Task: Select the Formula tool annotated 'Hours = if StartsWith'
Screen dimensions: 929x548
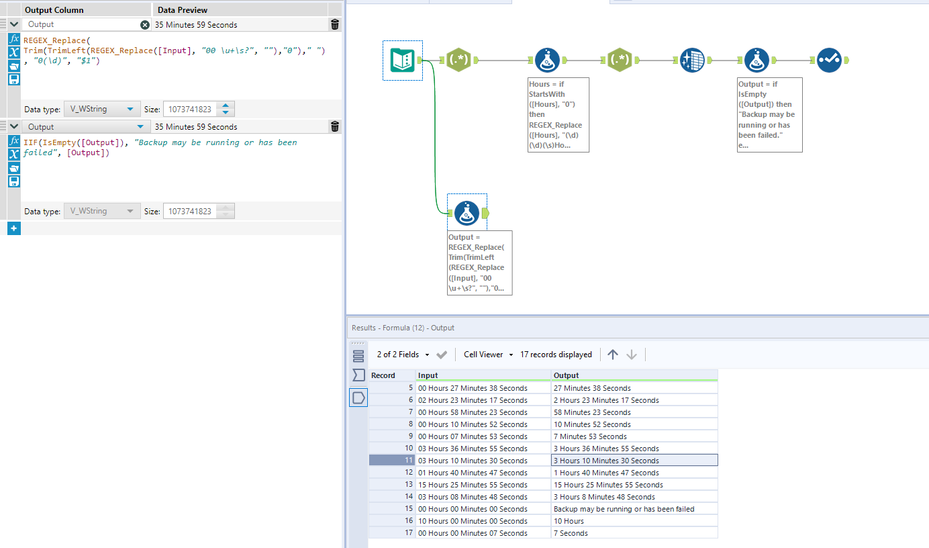Action: [547, 60]
